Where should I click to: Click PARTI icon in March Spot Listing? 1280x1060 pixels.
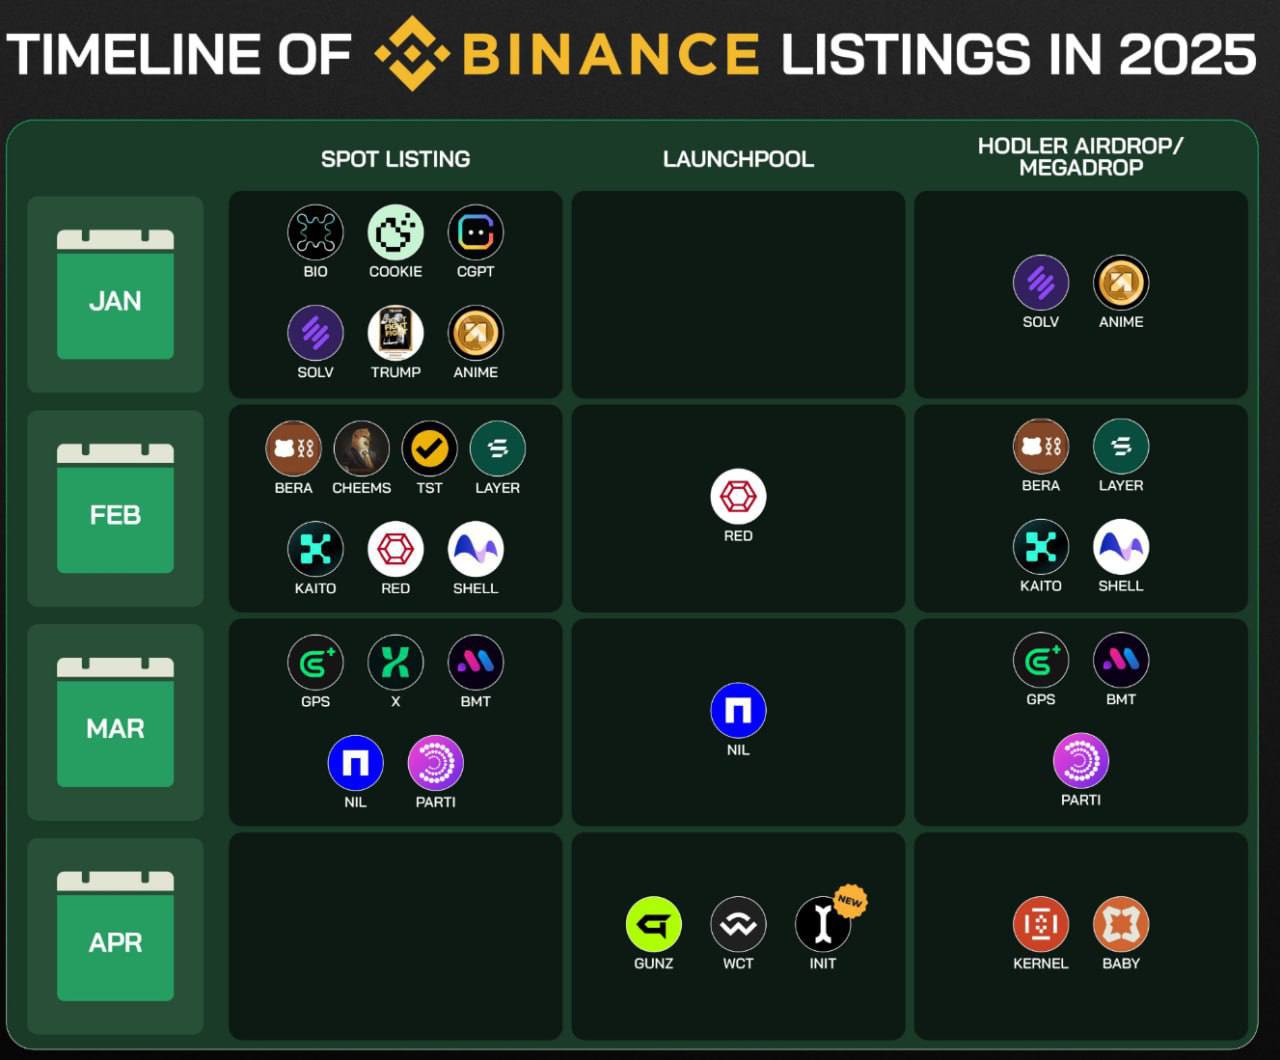coord(436,763)
